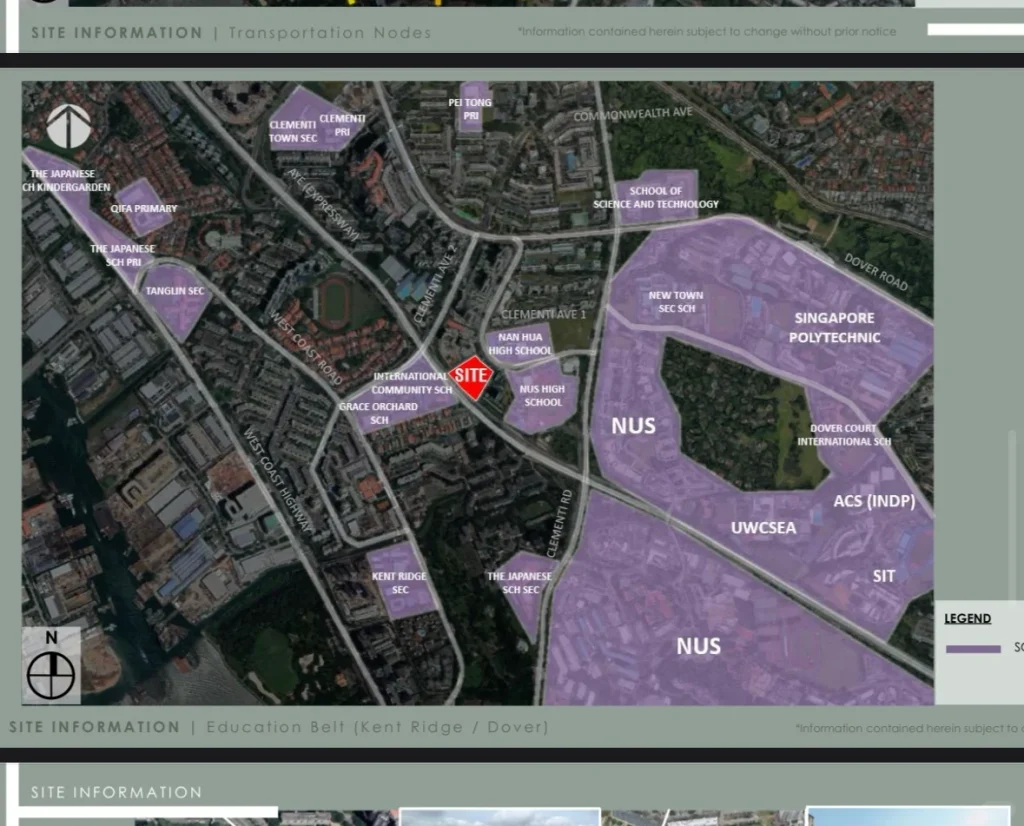The height and width of the screenshot is (826, 1024).
Task: Click the AYE (Expressway) road label
Action: (x=323, y=204)
